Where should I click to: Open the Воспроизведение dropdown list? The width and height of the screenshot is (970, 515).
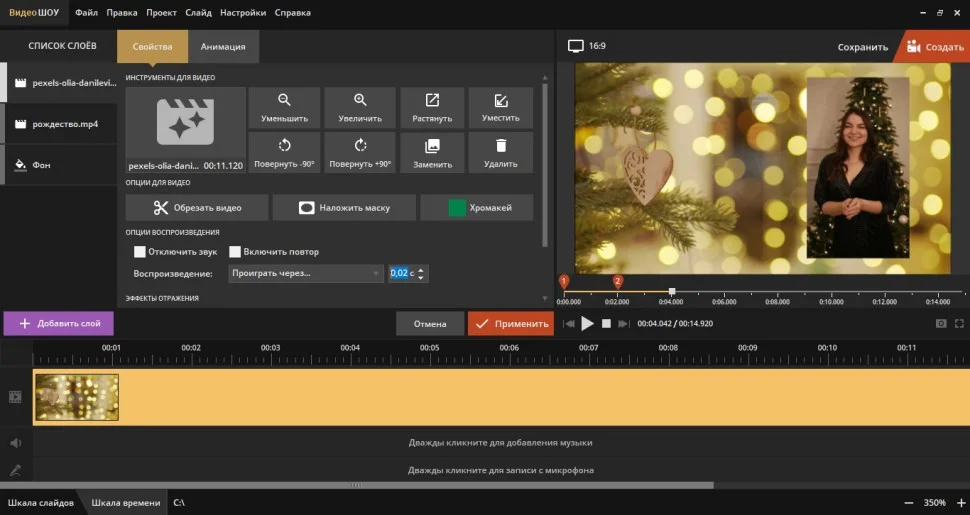click(x=305, y=273)
